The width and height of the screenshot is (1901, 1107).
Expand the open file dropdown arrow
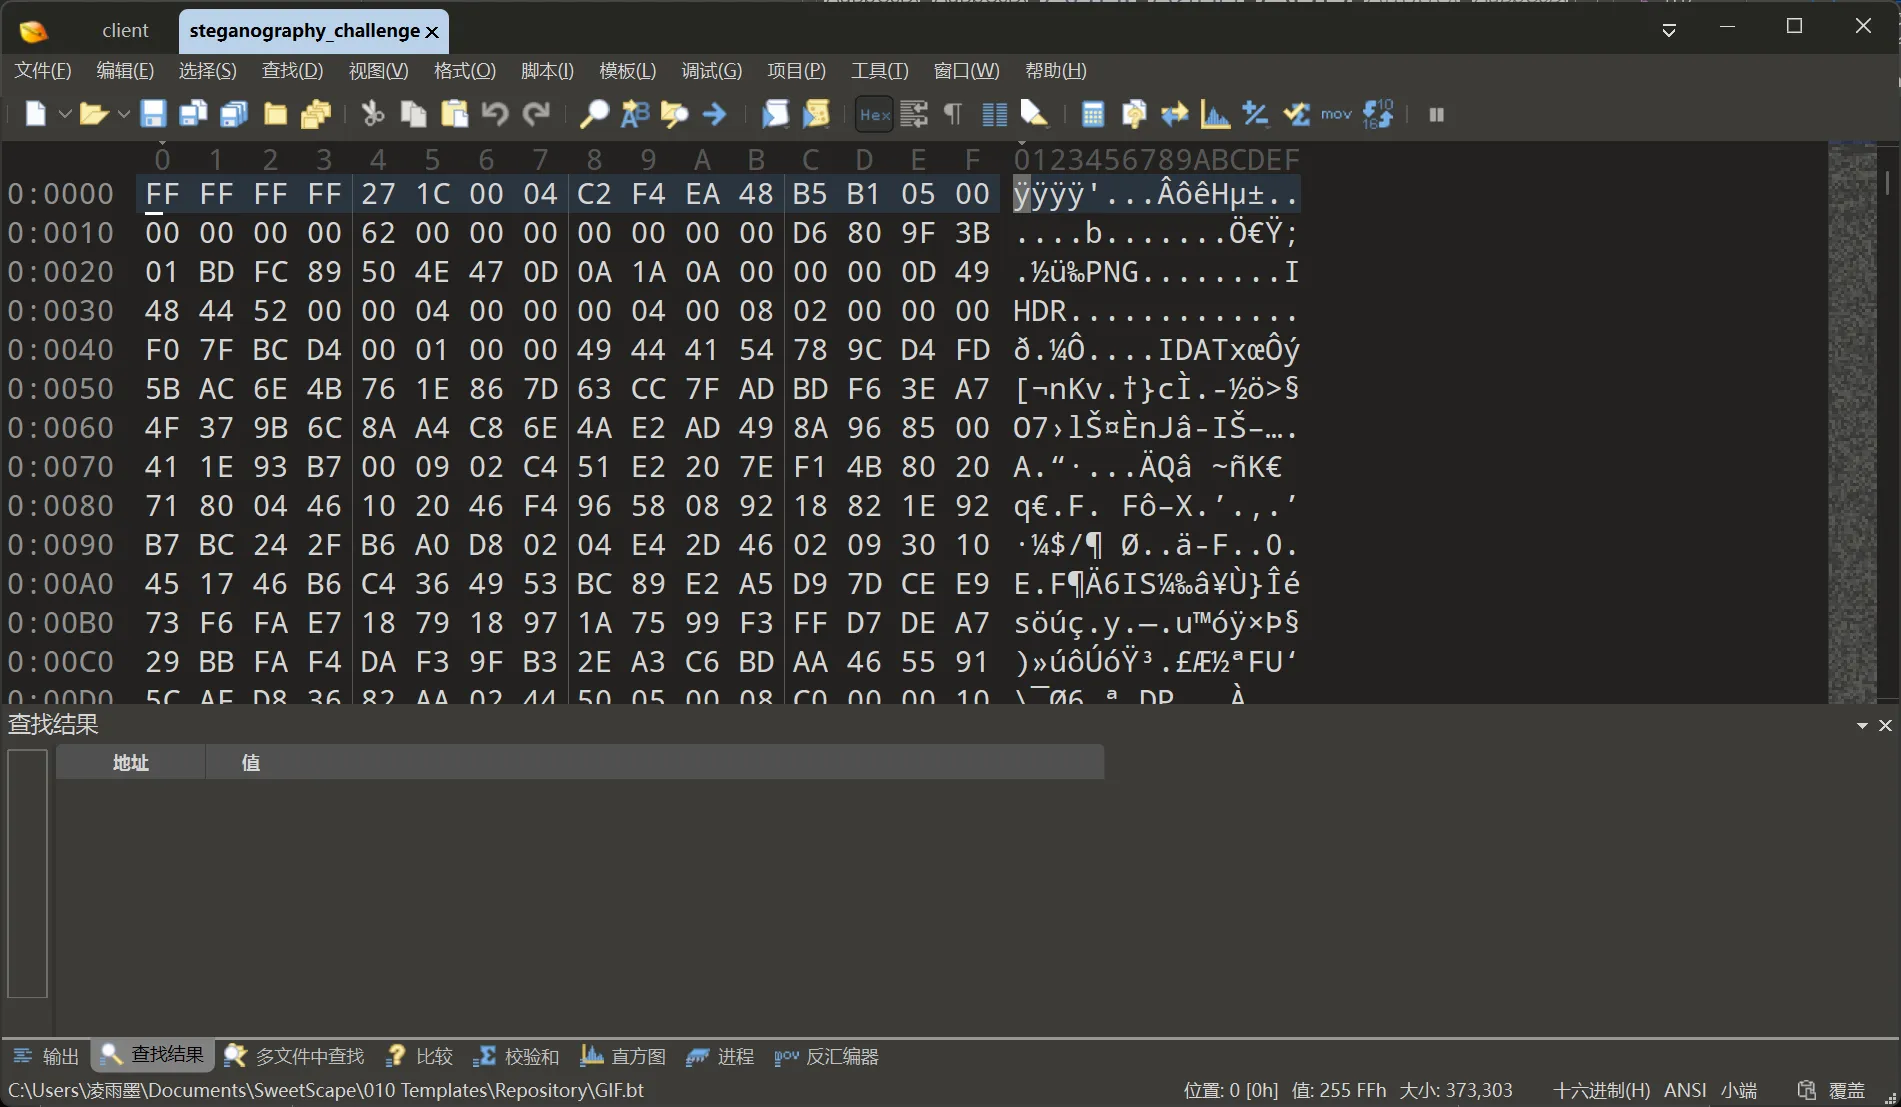pos(124,114)
